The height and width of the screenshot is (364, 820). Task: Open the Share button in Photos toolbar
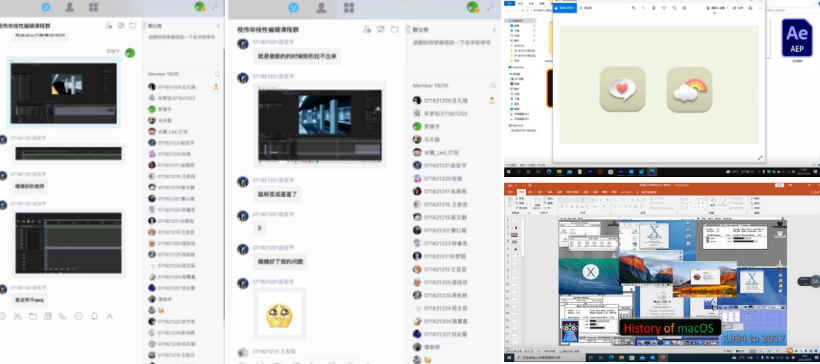click(x=738, y=8)
